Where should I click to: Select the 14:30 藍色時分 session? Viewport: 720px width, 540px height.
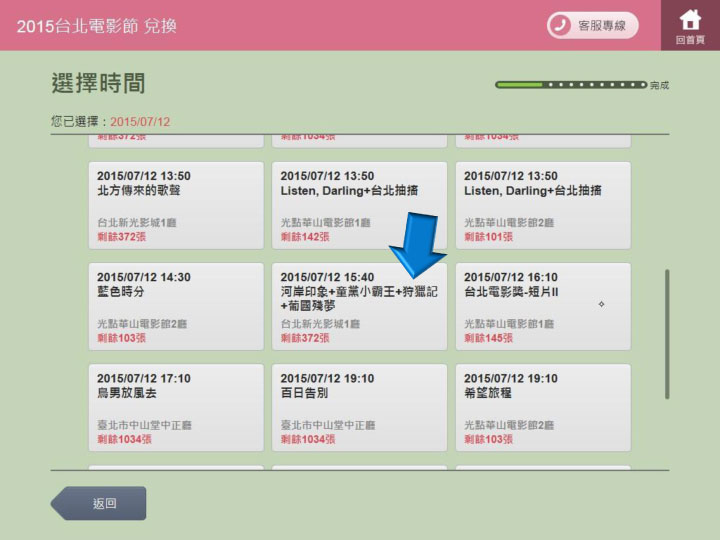176,306
